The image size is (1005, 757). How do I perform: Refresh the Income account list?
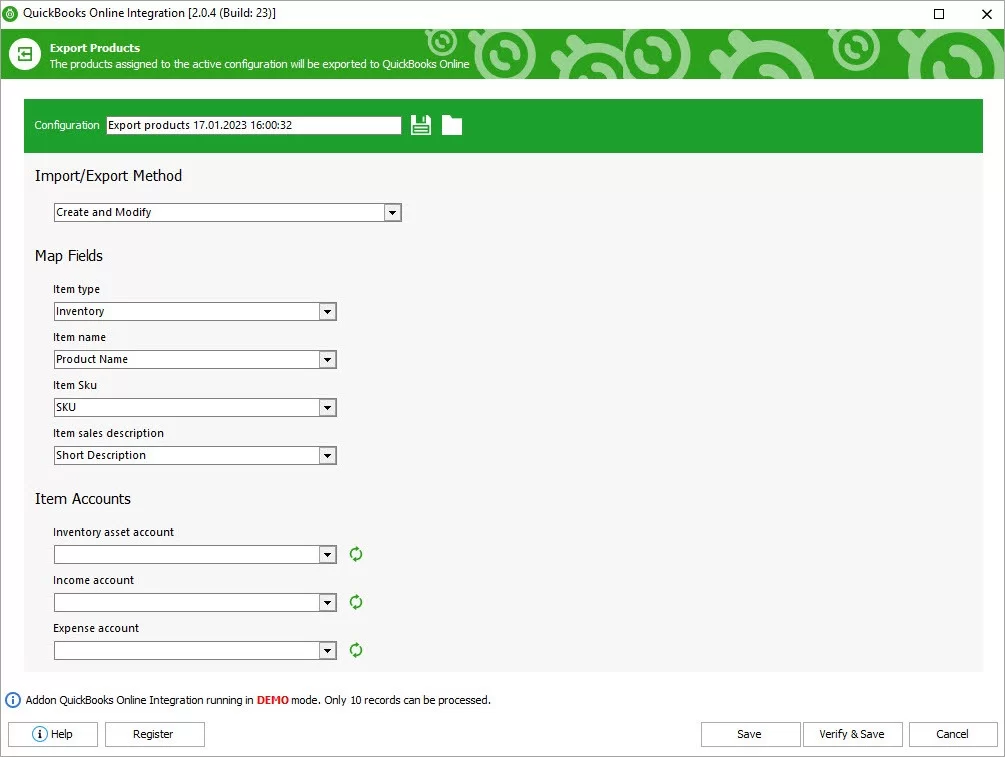[355, 602]
